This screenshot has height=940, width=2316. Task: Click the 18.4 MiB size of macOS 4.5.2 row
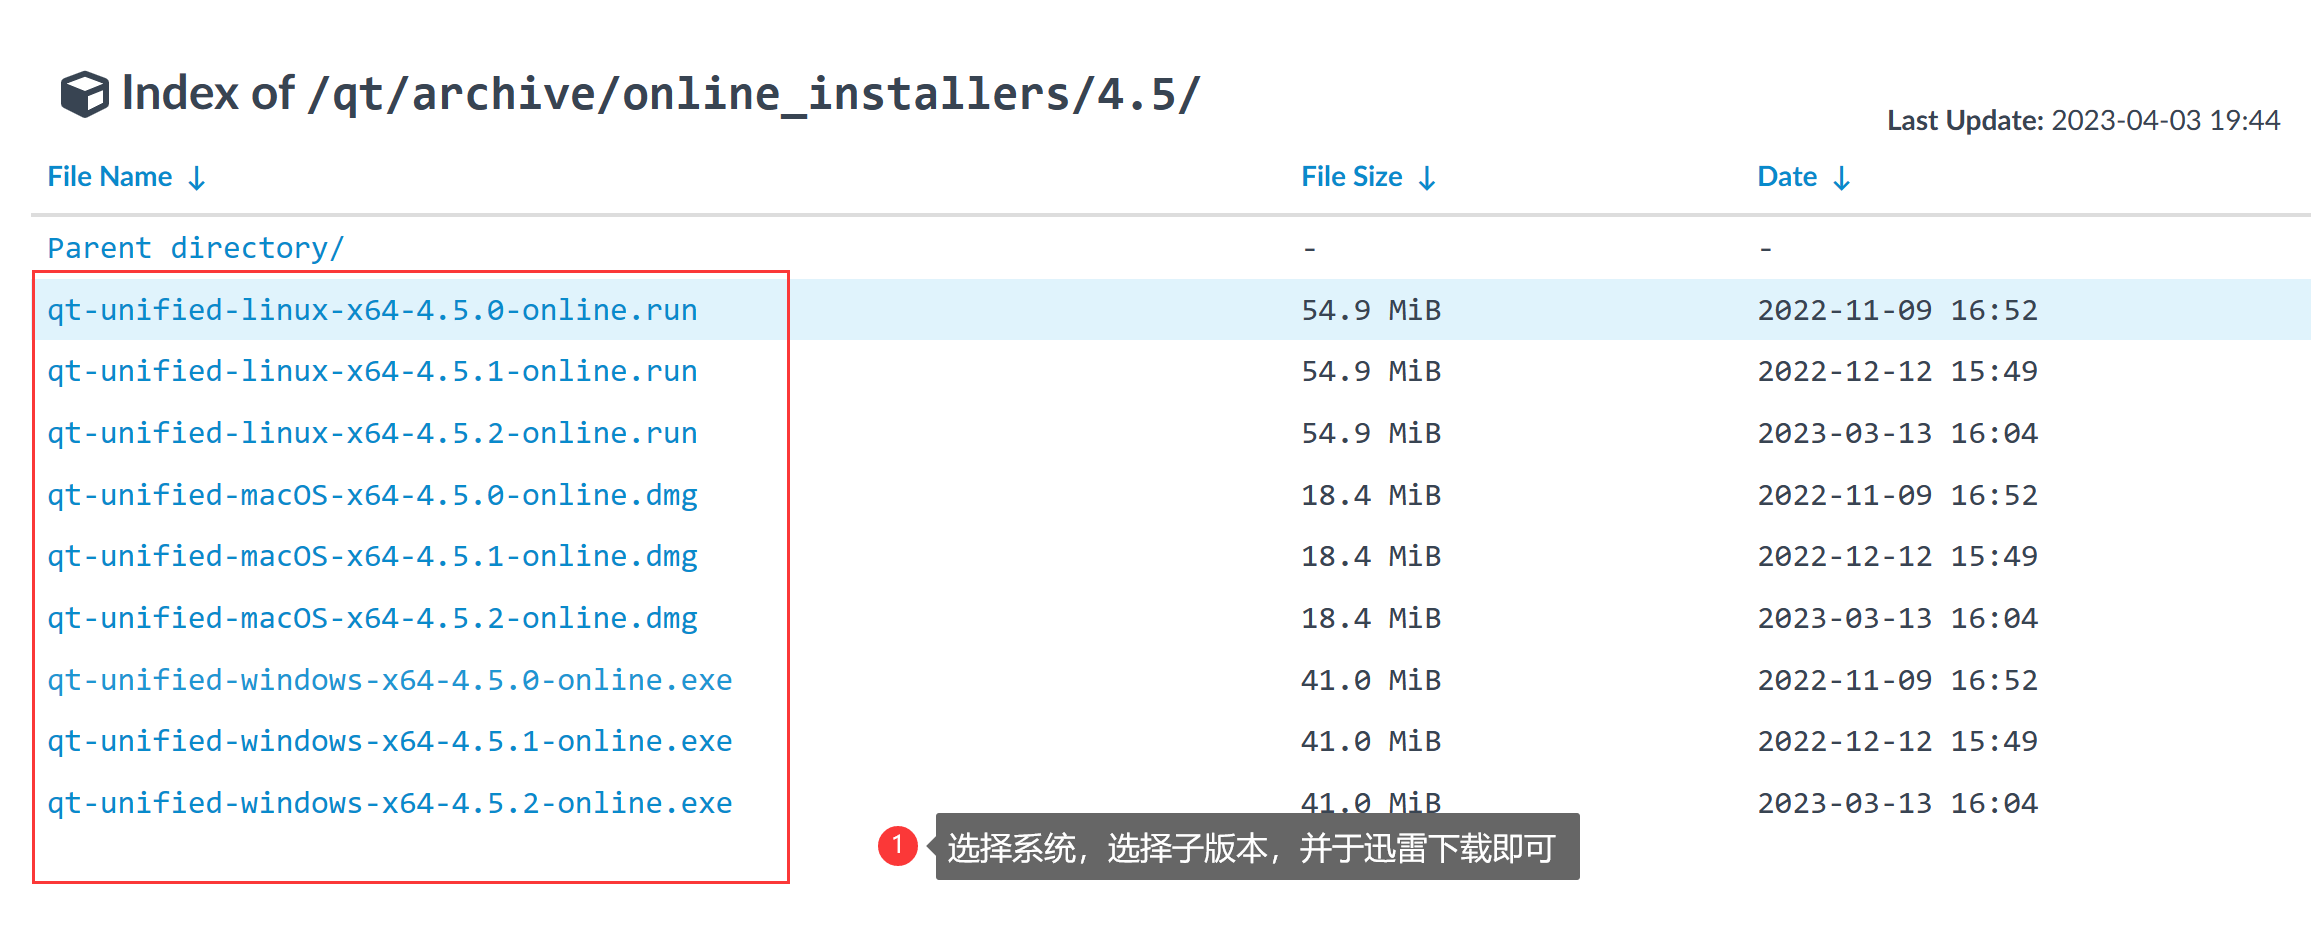[1371, 618]
